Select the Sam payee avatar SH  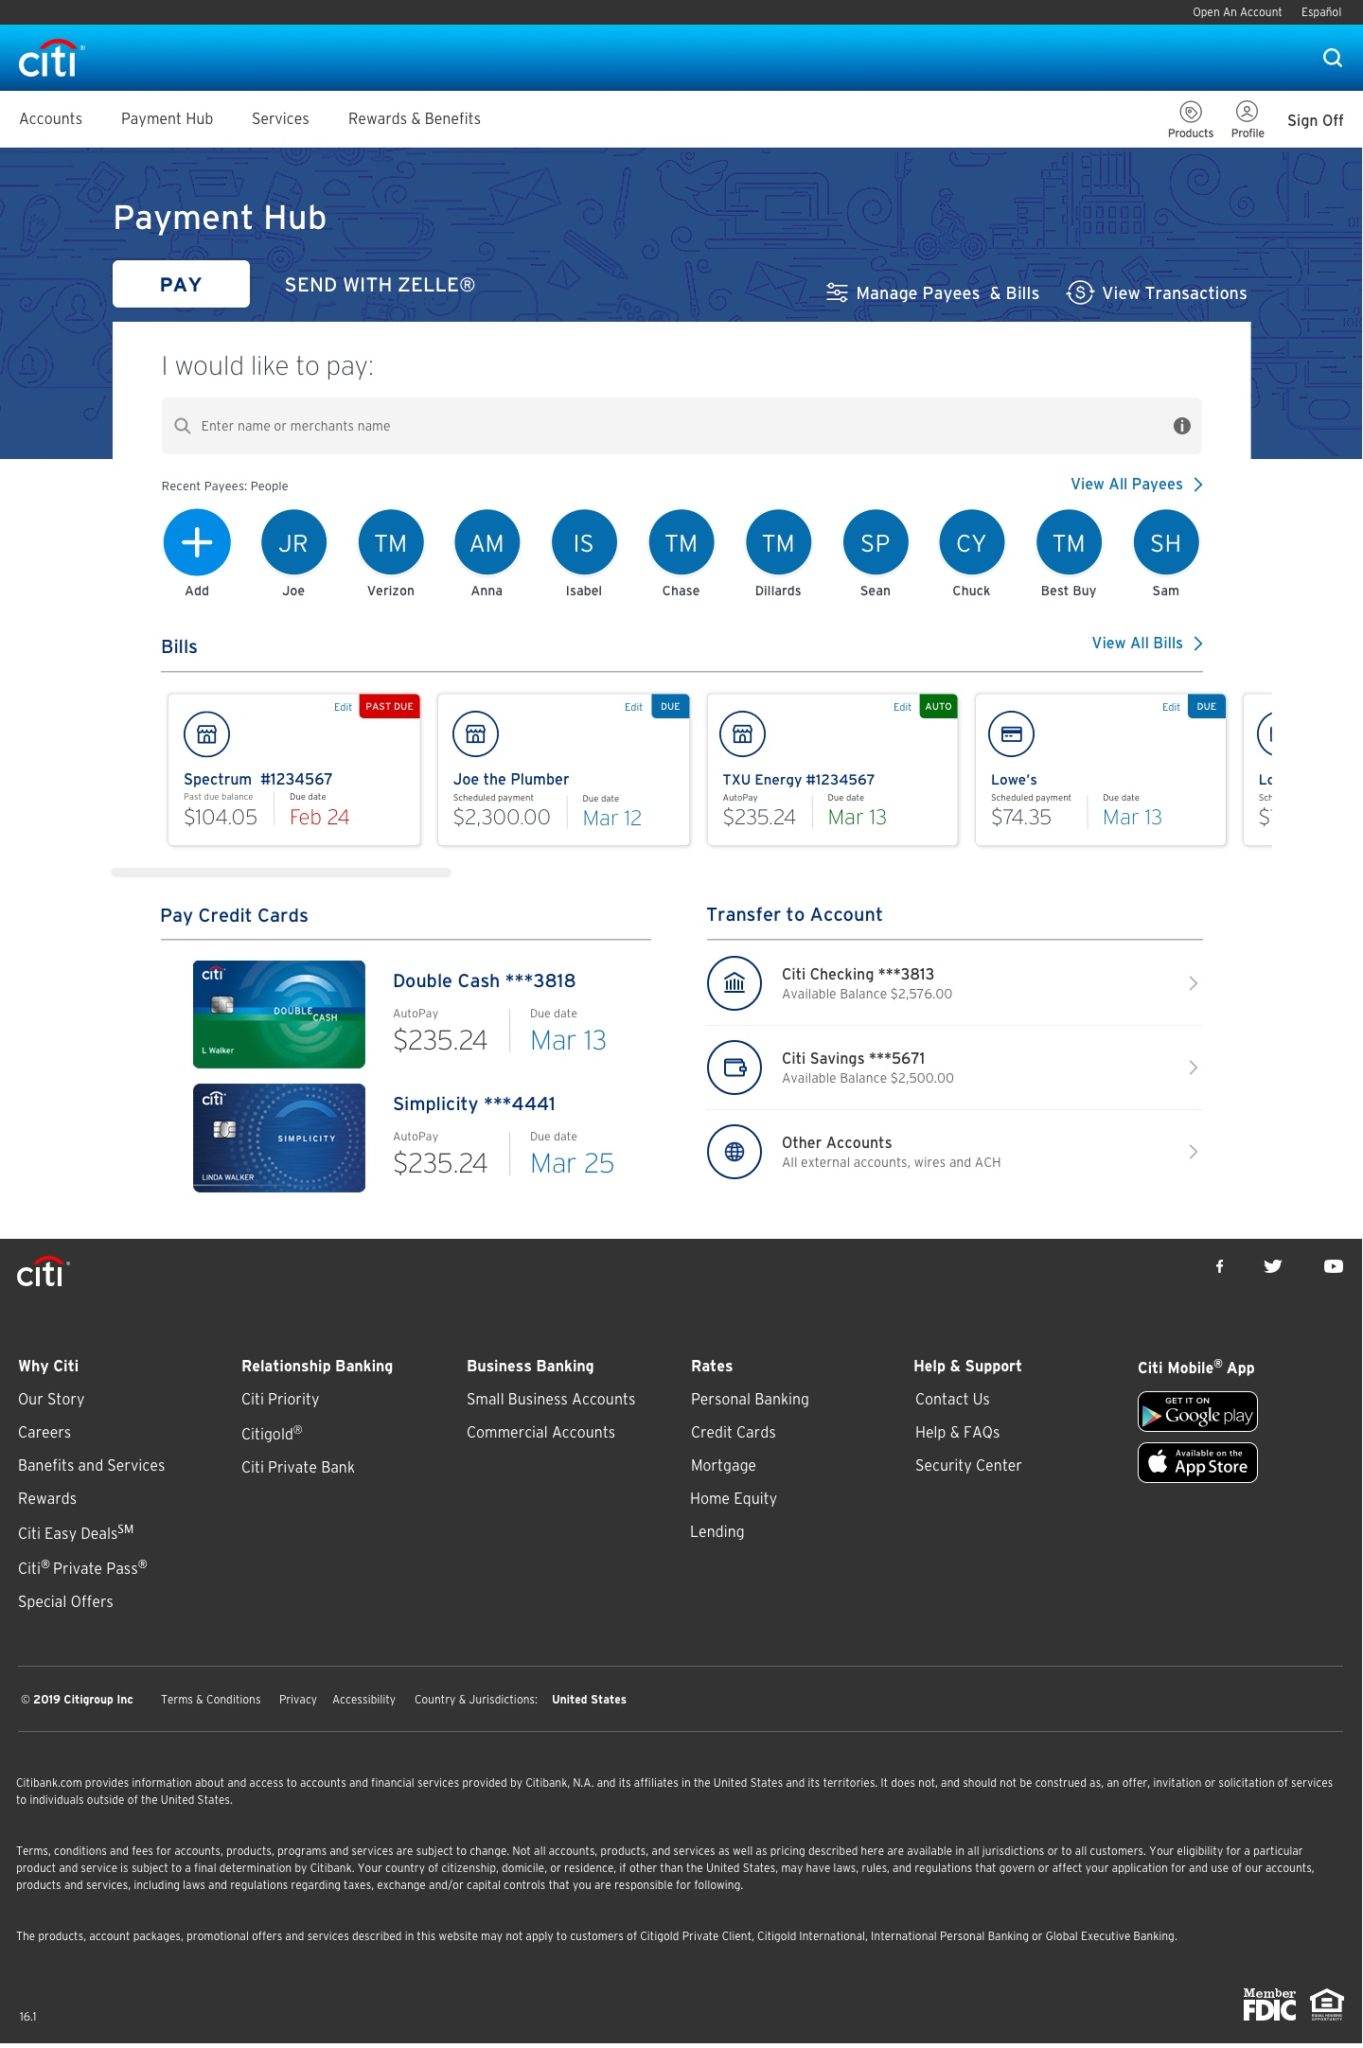[1165, 543]
